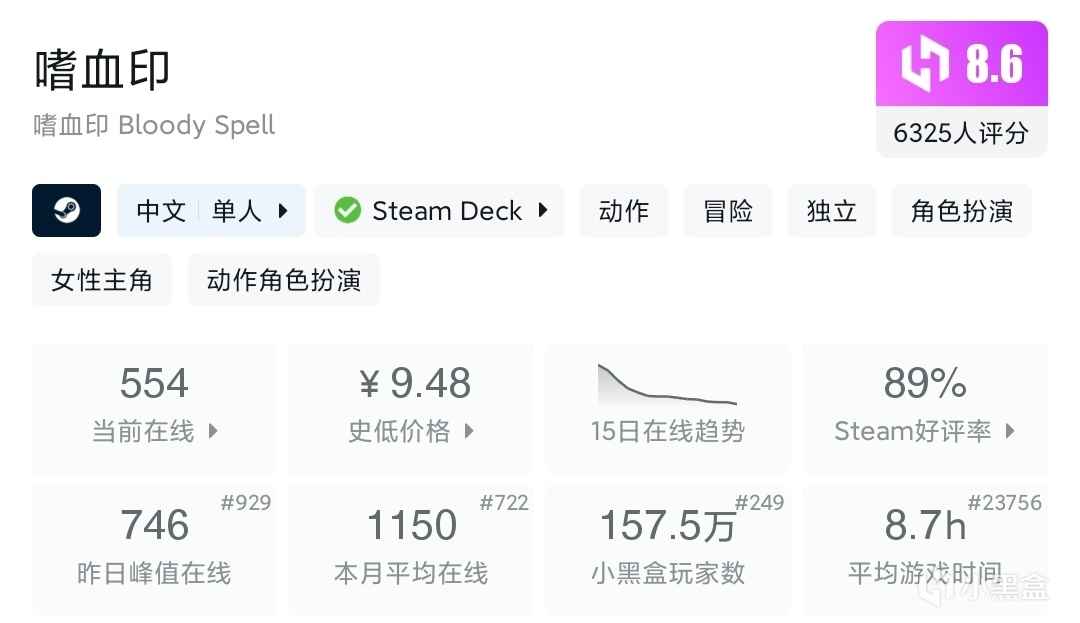Select the 女性主角 tag
Viewport: 1080px width, 623px height.
tap(102, 280)
